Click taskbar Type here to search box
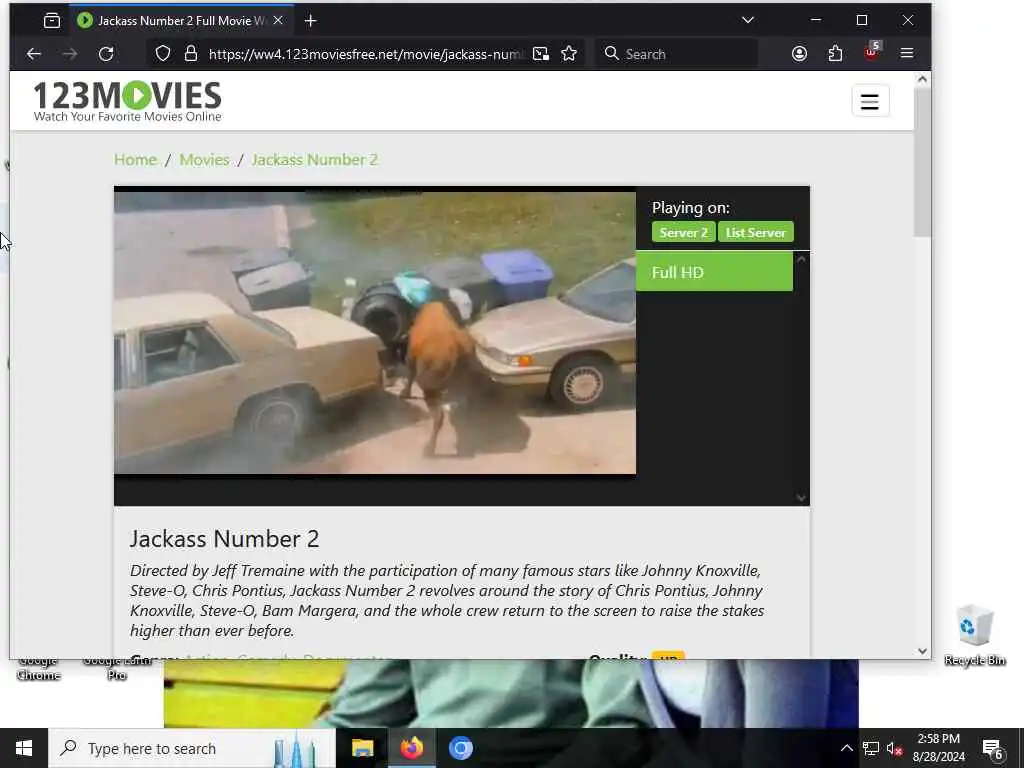This screenshot has height=768, width=1024. point(192,748)
